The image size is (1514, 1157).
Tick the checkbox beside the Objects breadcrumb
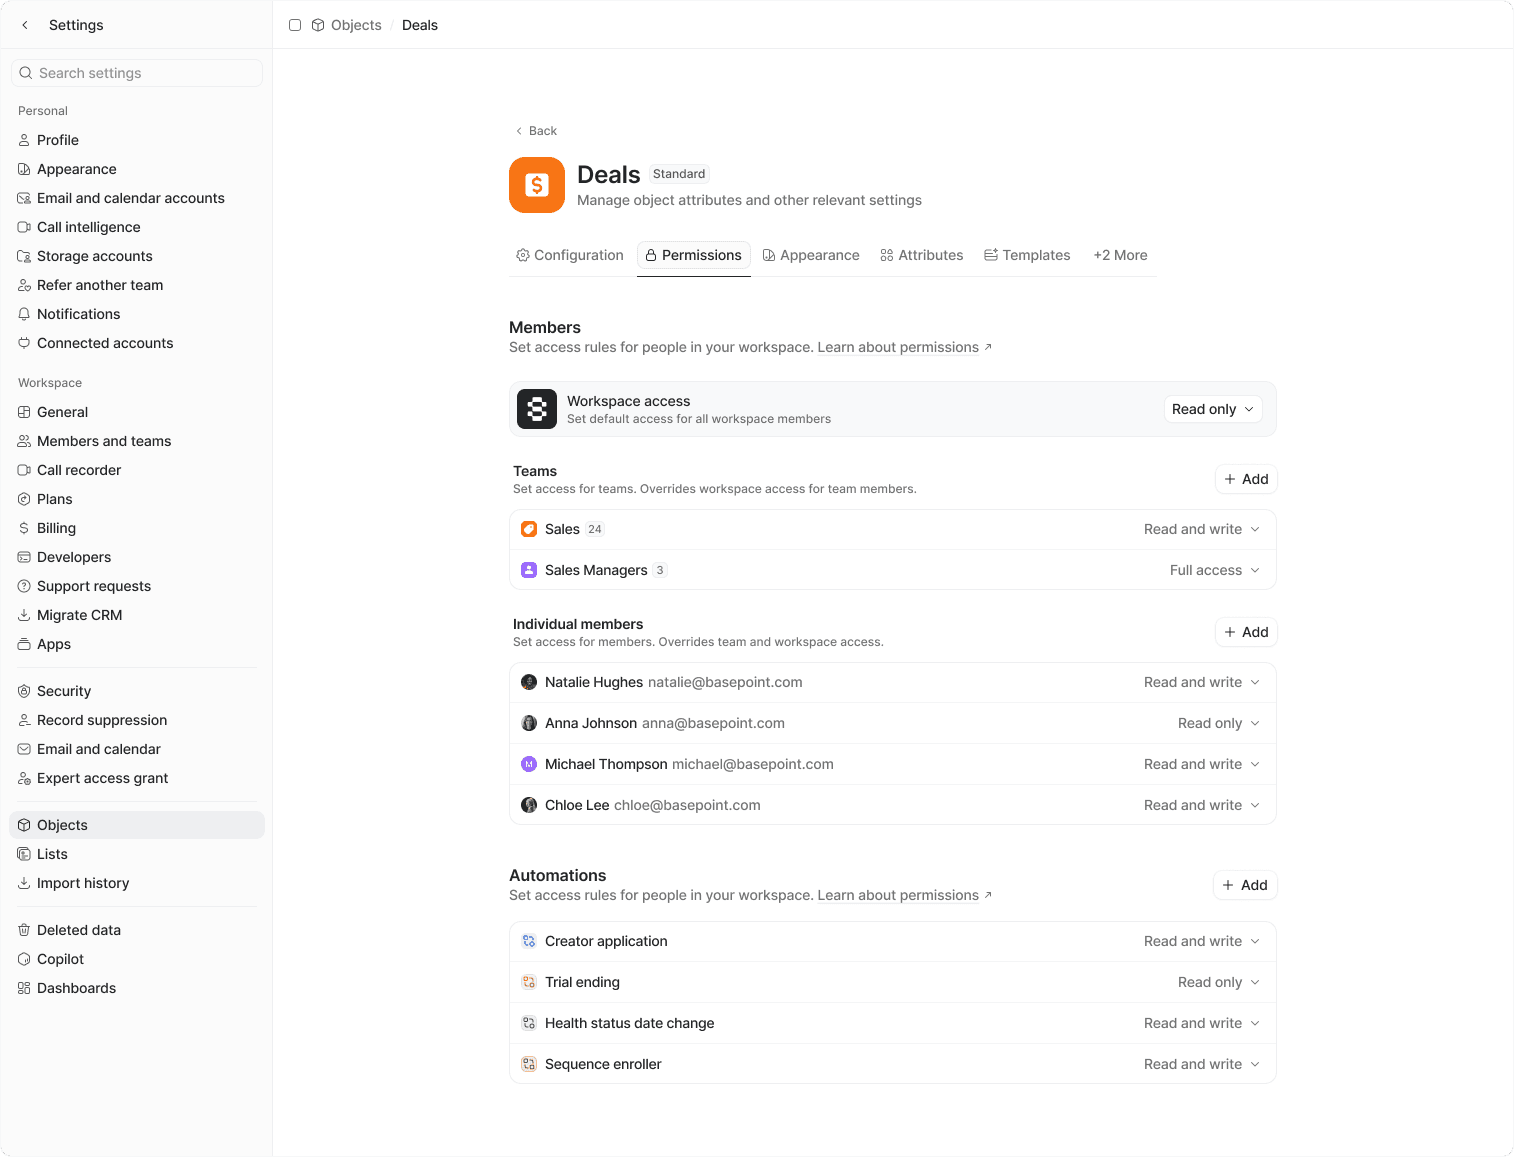point(295,25)
